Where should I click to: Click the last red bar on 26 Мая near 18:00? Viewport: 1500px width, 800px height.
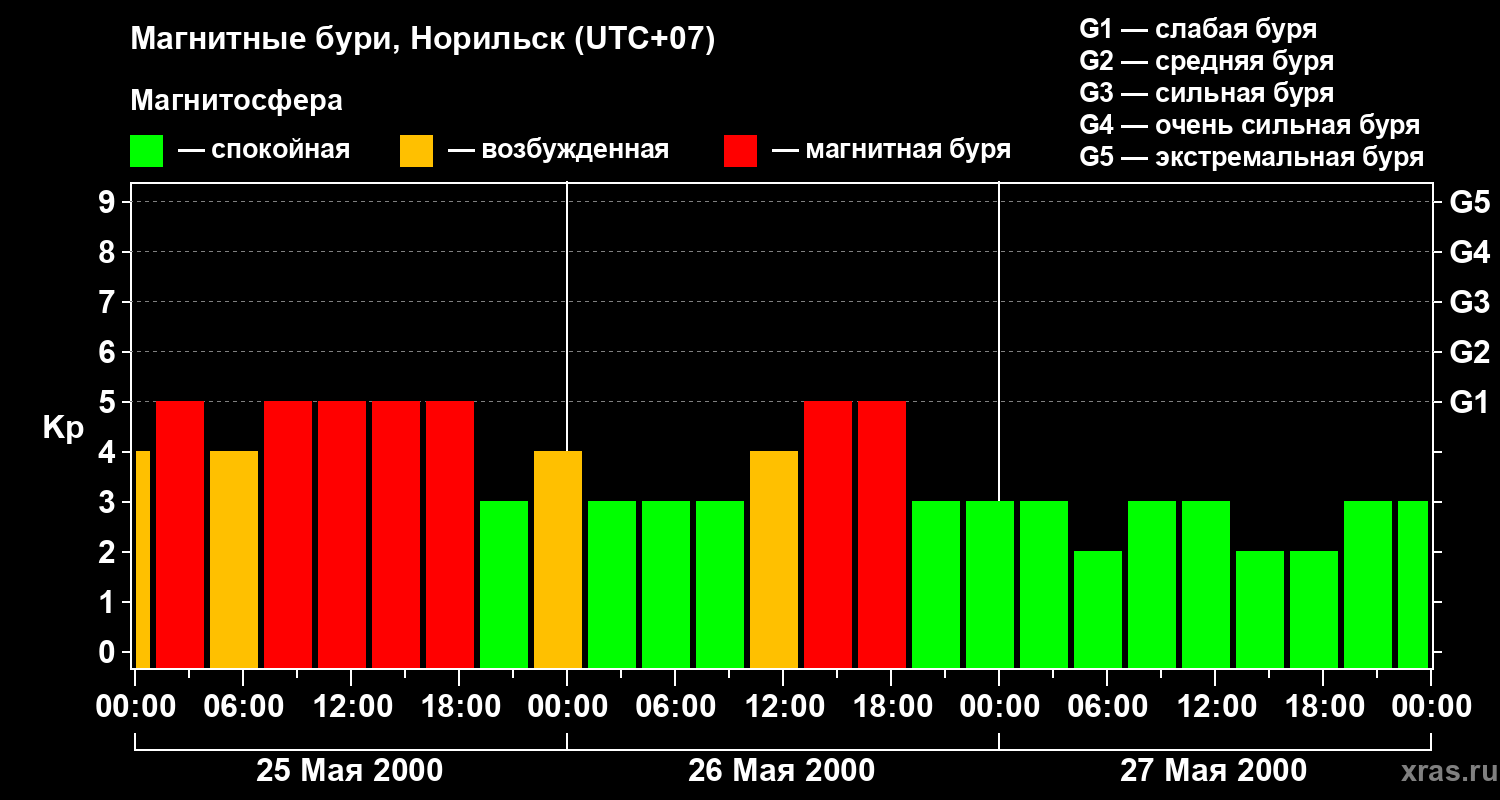click(x=882, y=534)
